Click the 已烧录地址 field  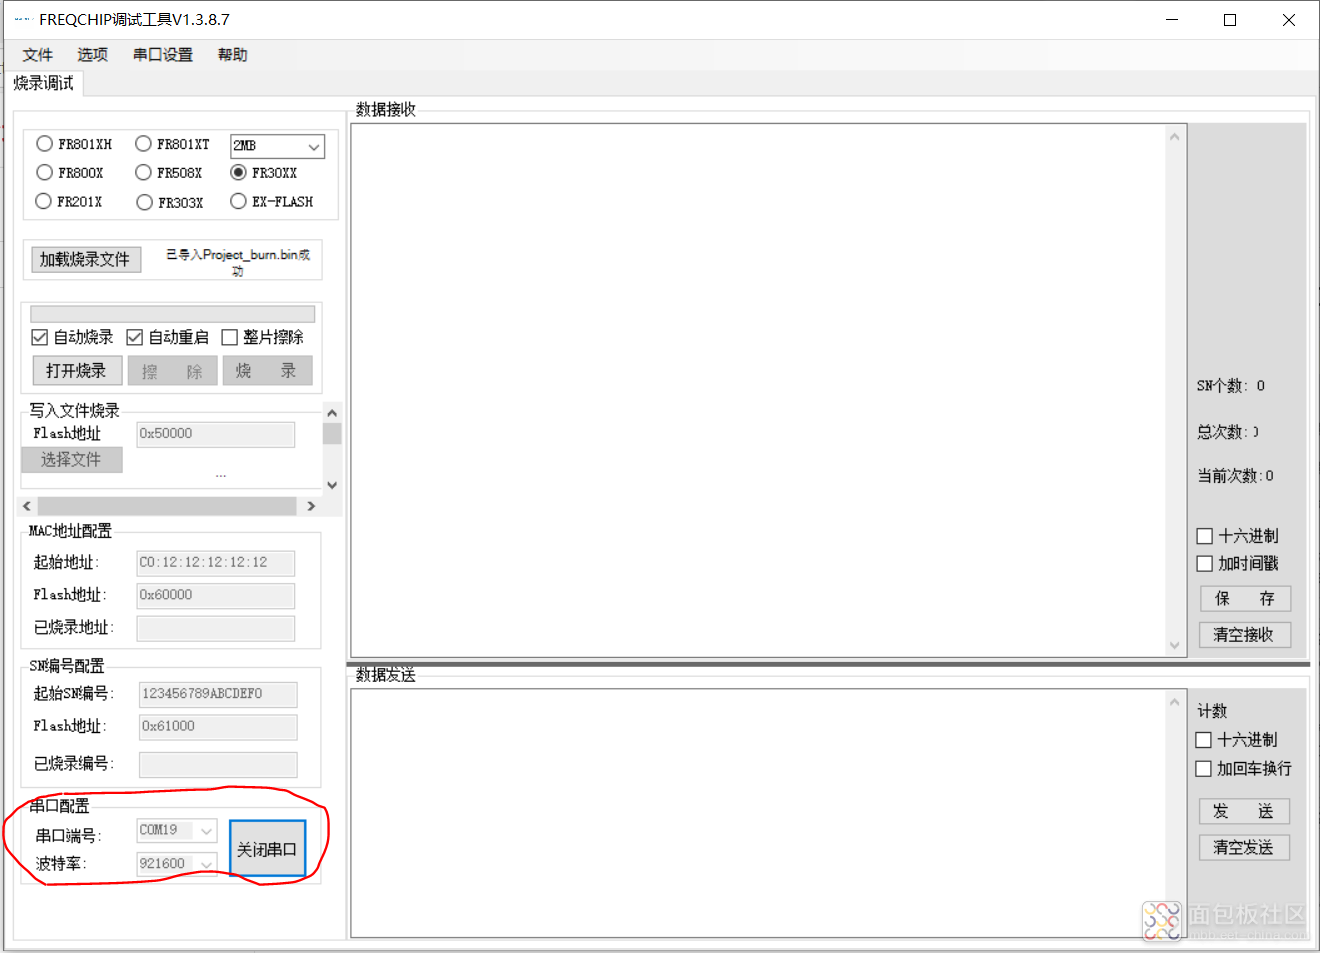click(215, 628)
